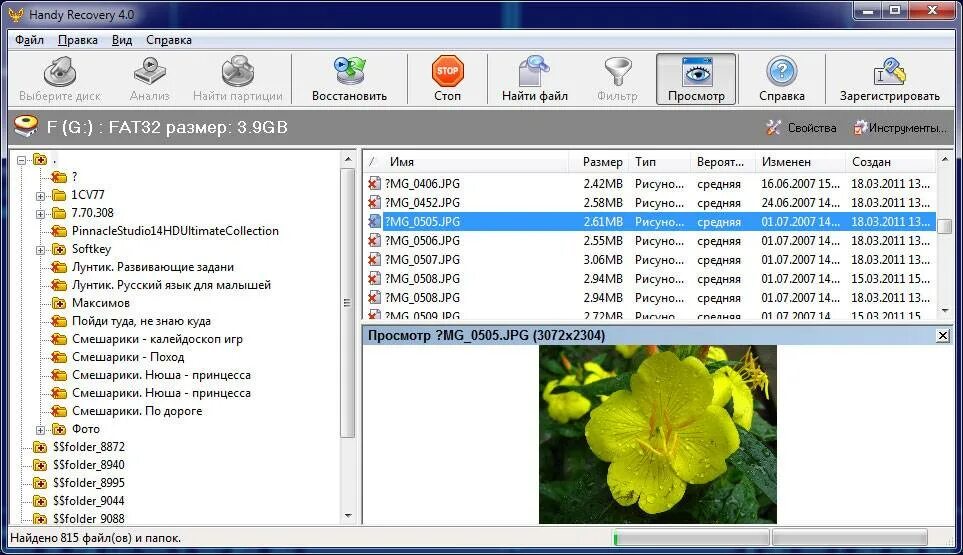963x555 pixels.
Task: Click the deleted-file icon of ?MG_0506.JPG
Action: click(x=374, y=241)
